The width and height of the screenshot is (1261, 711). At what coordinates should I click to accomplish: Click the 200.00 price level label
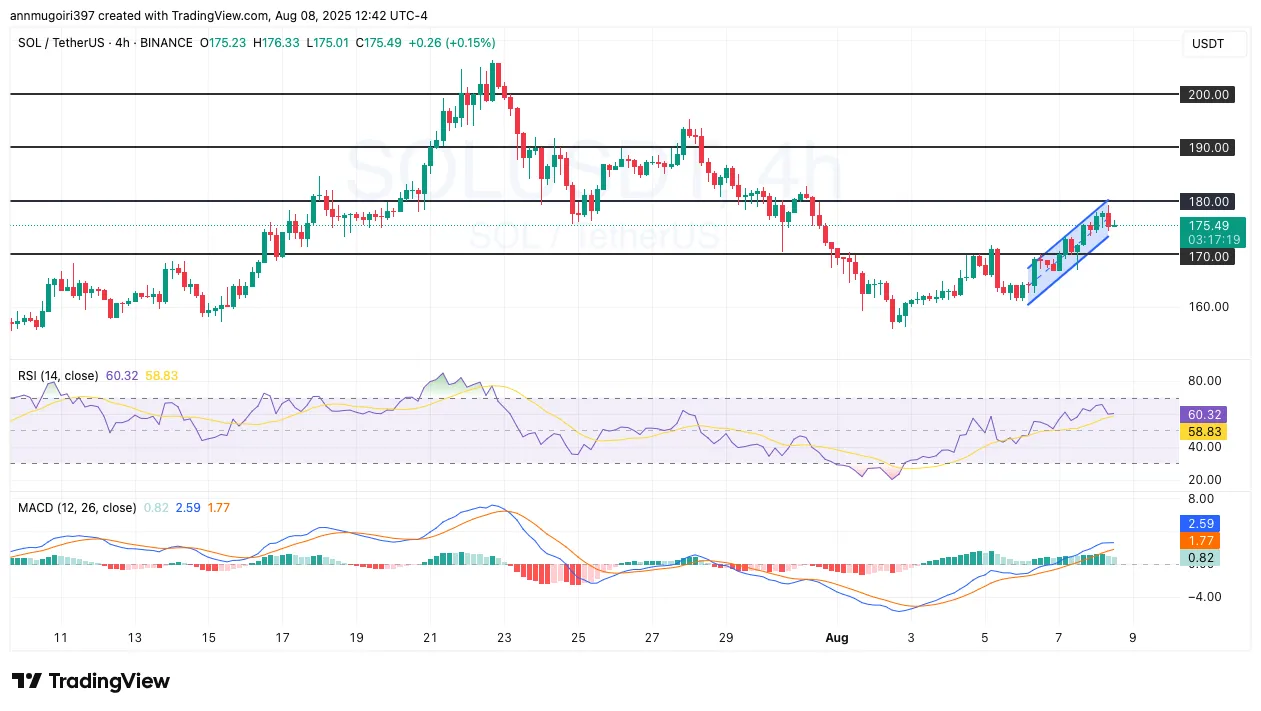(1208, 94)
